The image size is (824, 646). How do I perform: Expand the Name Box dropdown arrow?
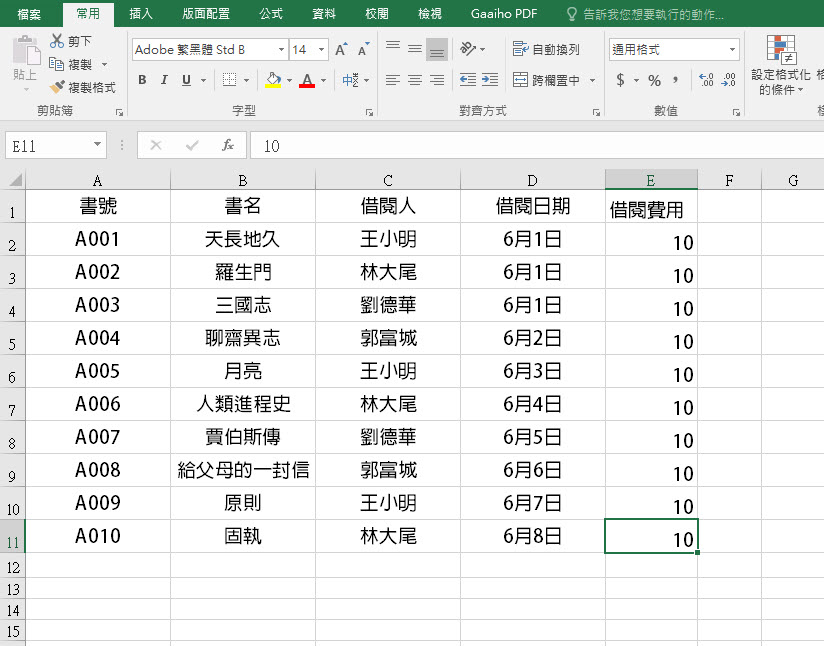[97, 146]
